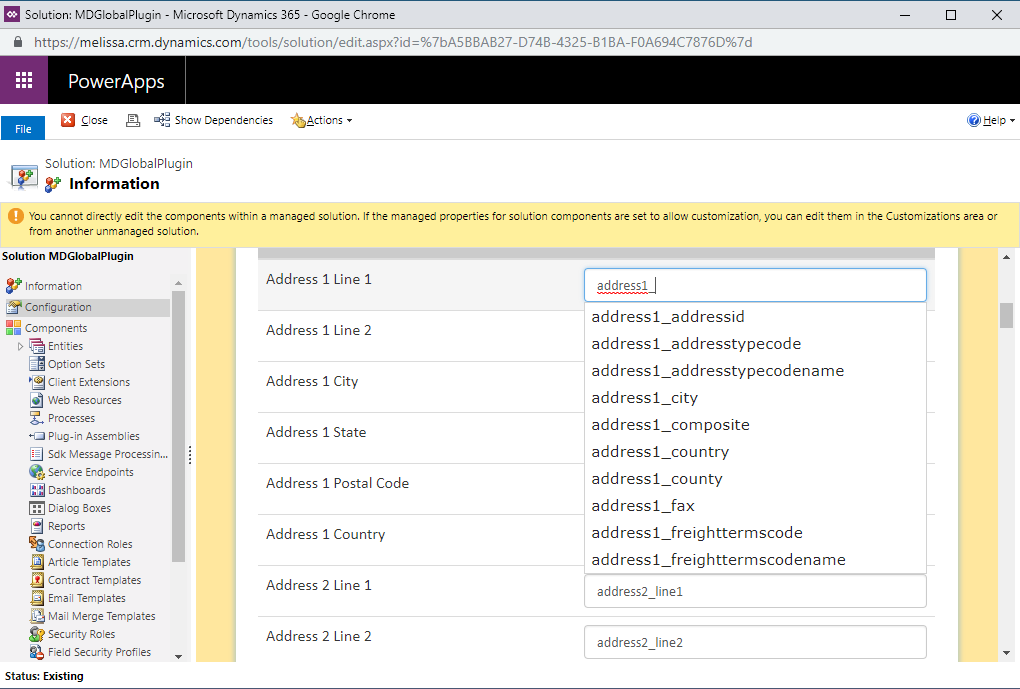1020x689 pixels.
Task: Open Show Dependencies
Action: pos(213,120)
